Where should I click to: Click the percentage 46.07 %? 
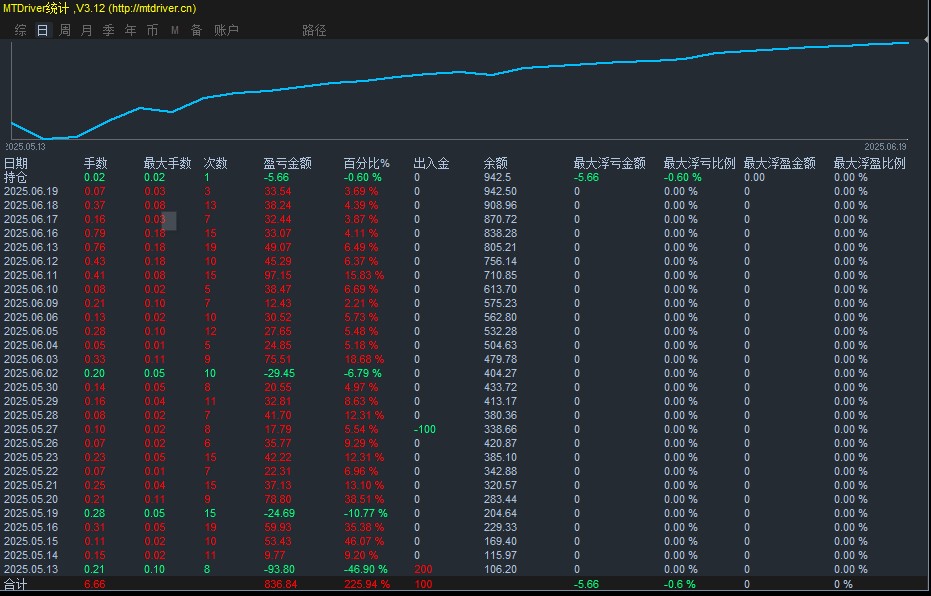point(364,541)
